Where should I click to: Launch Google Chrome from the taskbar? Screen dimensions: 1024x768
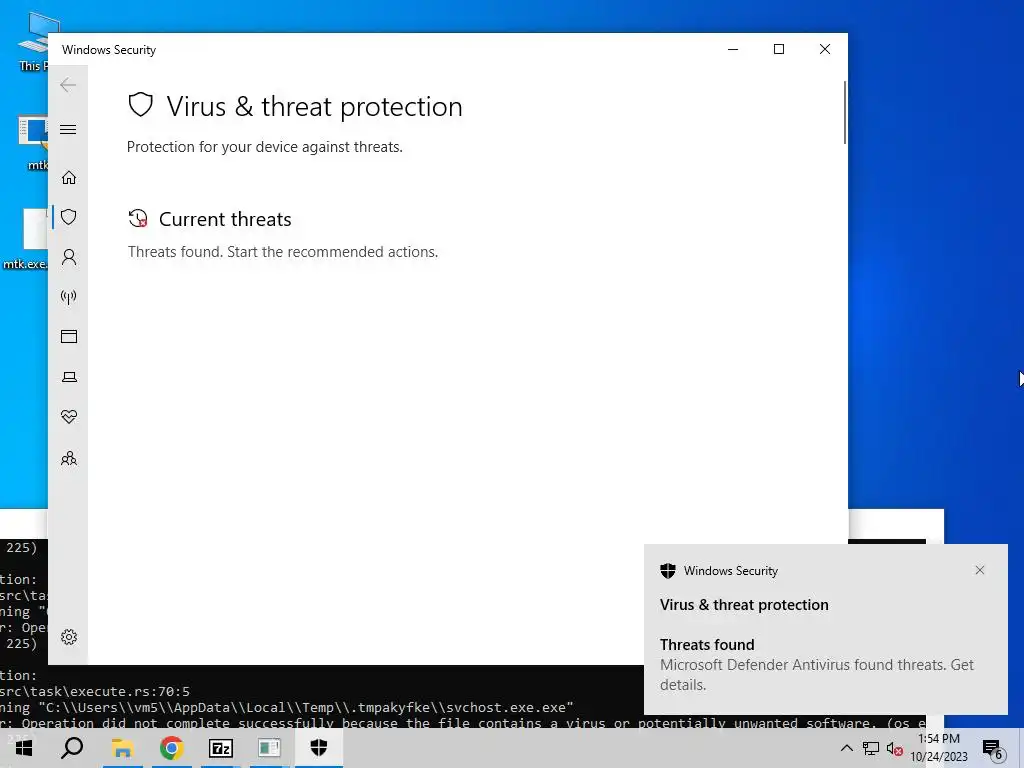coord(171,748)
